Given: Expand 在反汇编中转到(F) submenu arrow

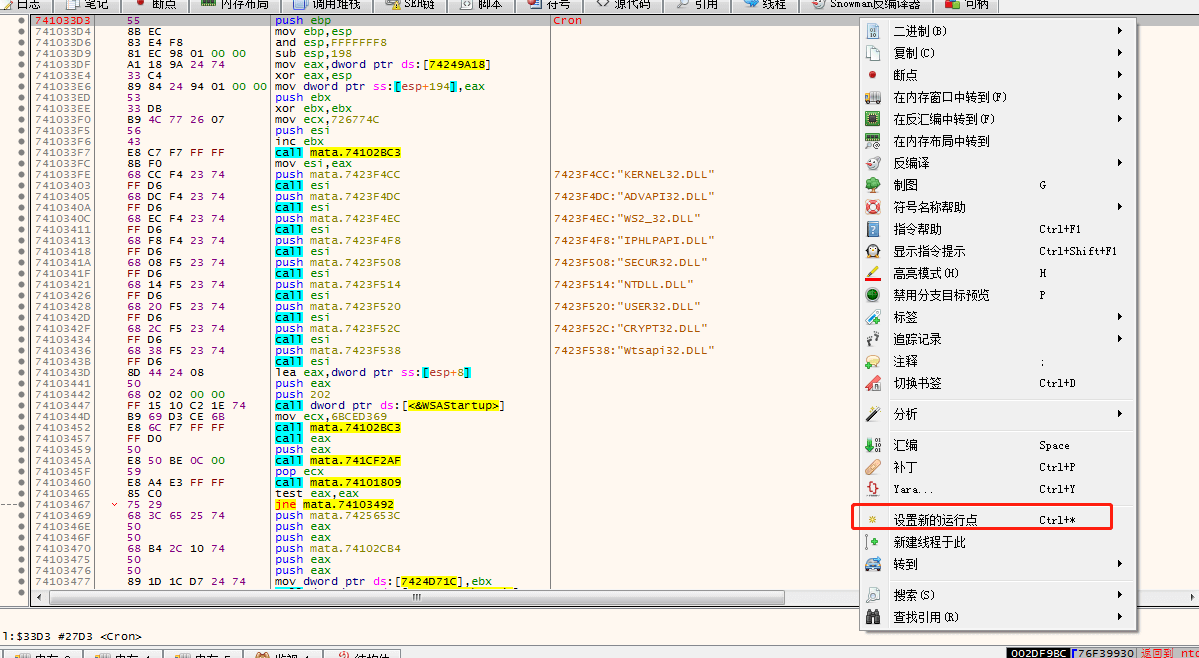Looking at the screenshot, I should pyautogui.click(x=1119, y=119).
